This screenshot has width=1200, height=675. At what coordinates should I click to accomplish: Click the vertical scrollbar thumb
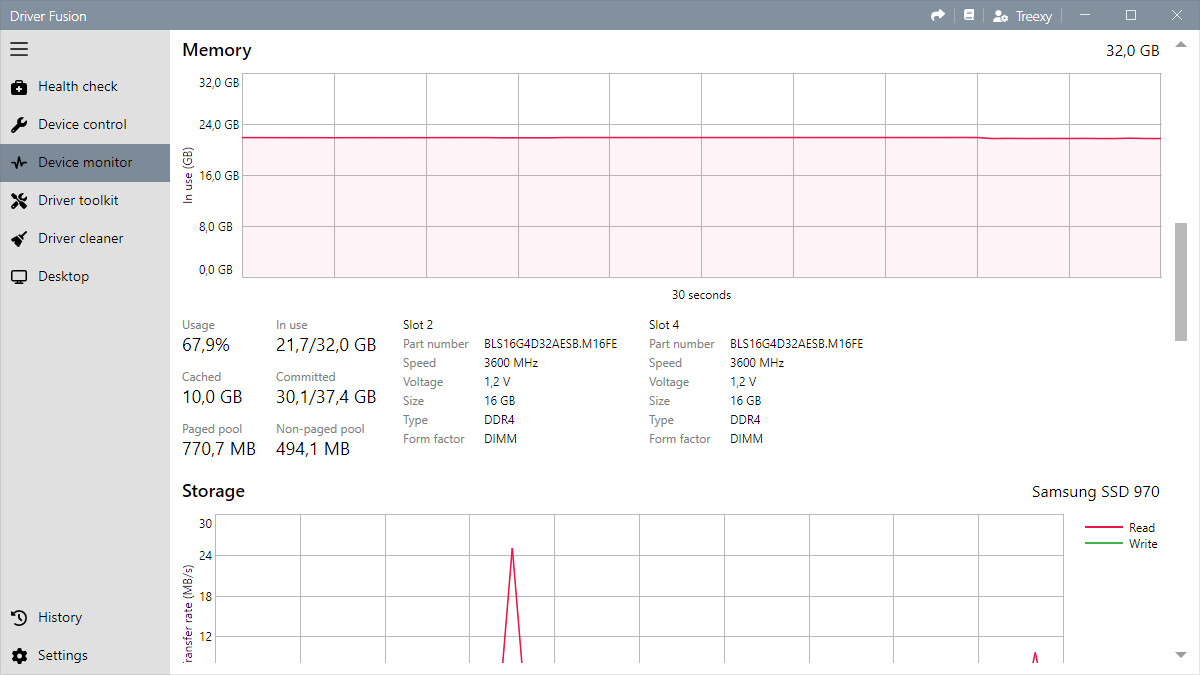coord(1181,281)
